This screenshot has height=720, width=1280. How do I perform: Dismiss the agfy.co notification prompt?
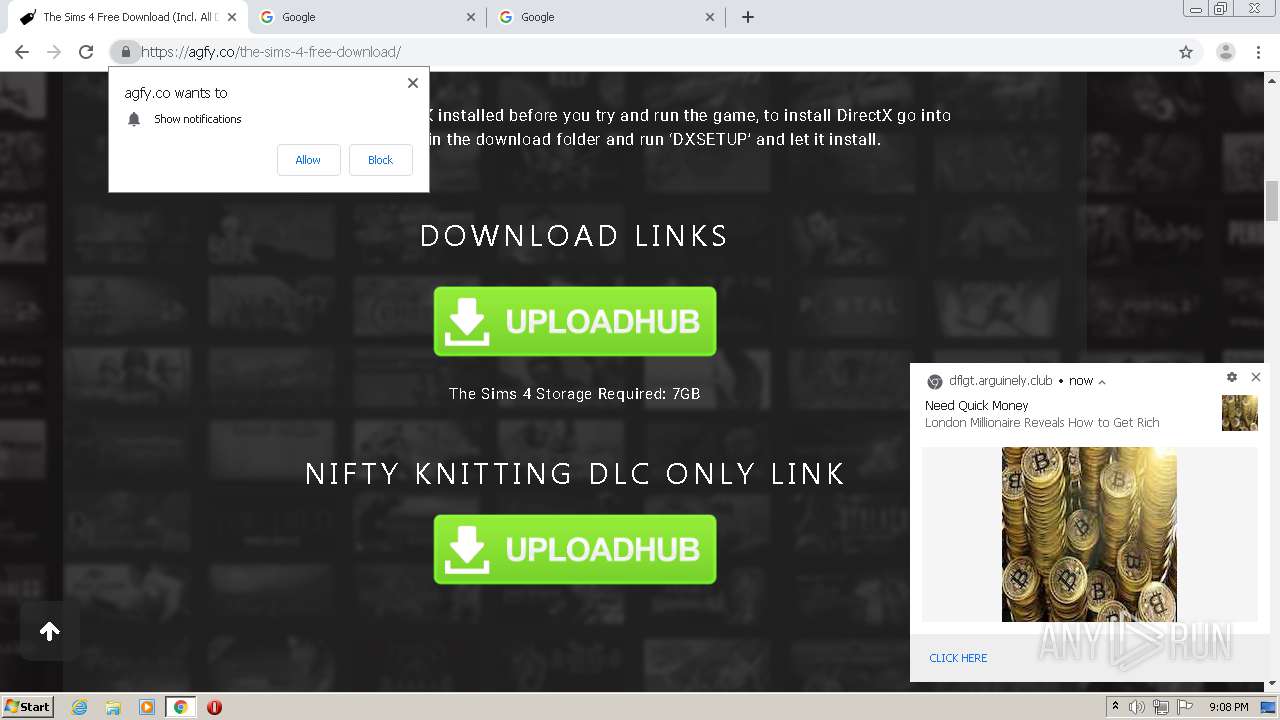pos(413,83)
